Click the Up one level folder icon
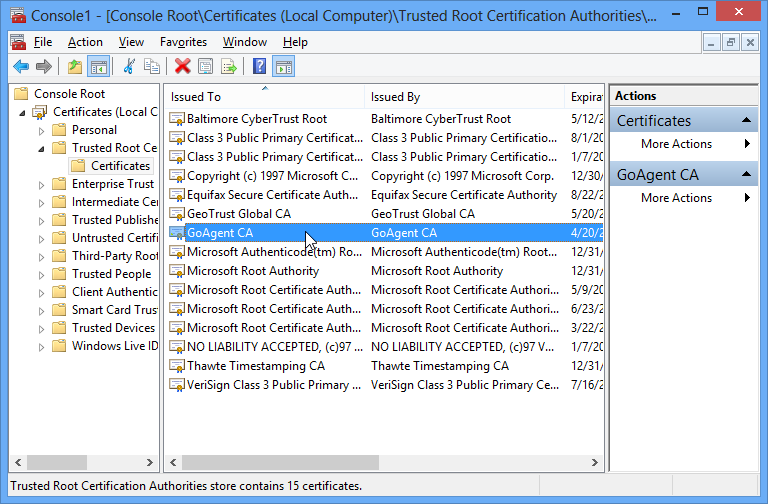 [74, 66]
